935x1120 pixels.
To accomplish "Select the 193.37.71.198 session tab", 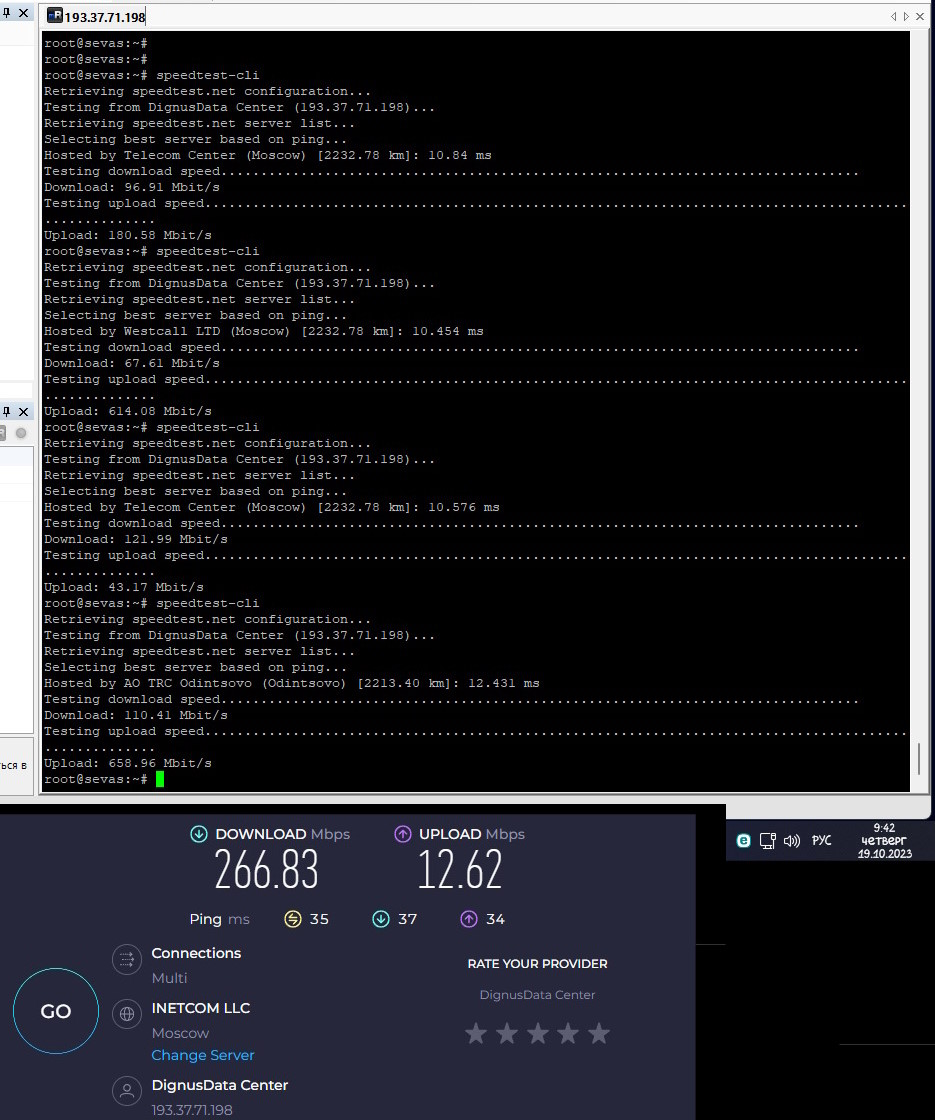I will point(104,17).
